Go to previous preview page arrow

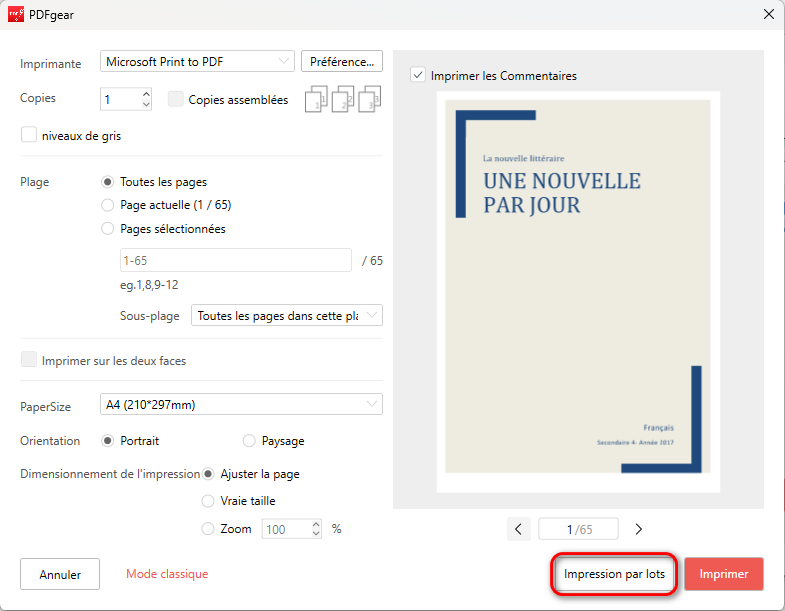[x=519, y=529]
